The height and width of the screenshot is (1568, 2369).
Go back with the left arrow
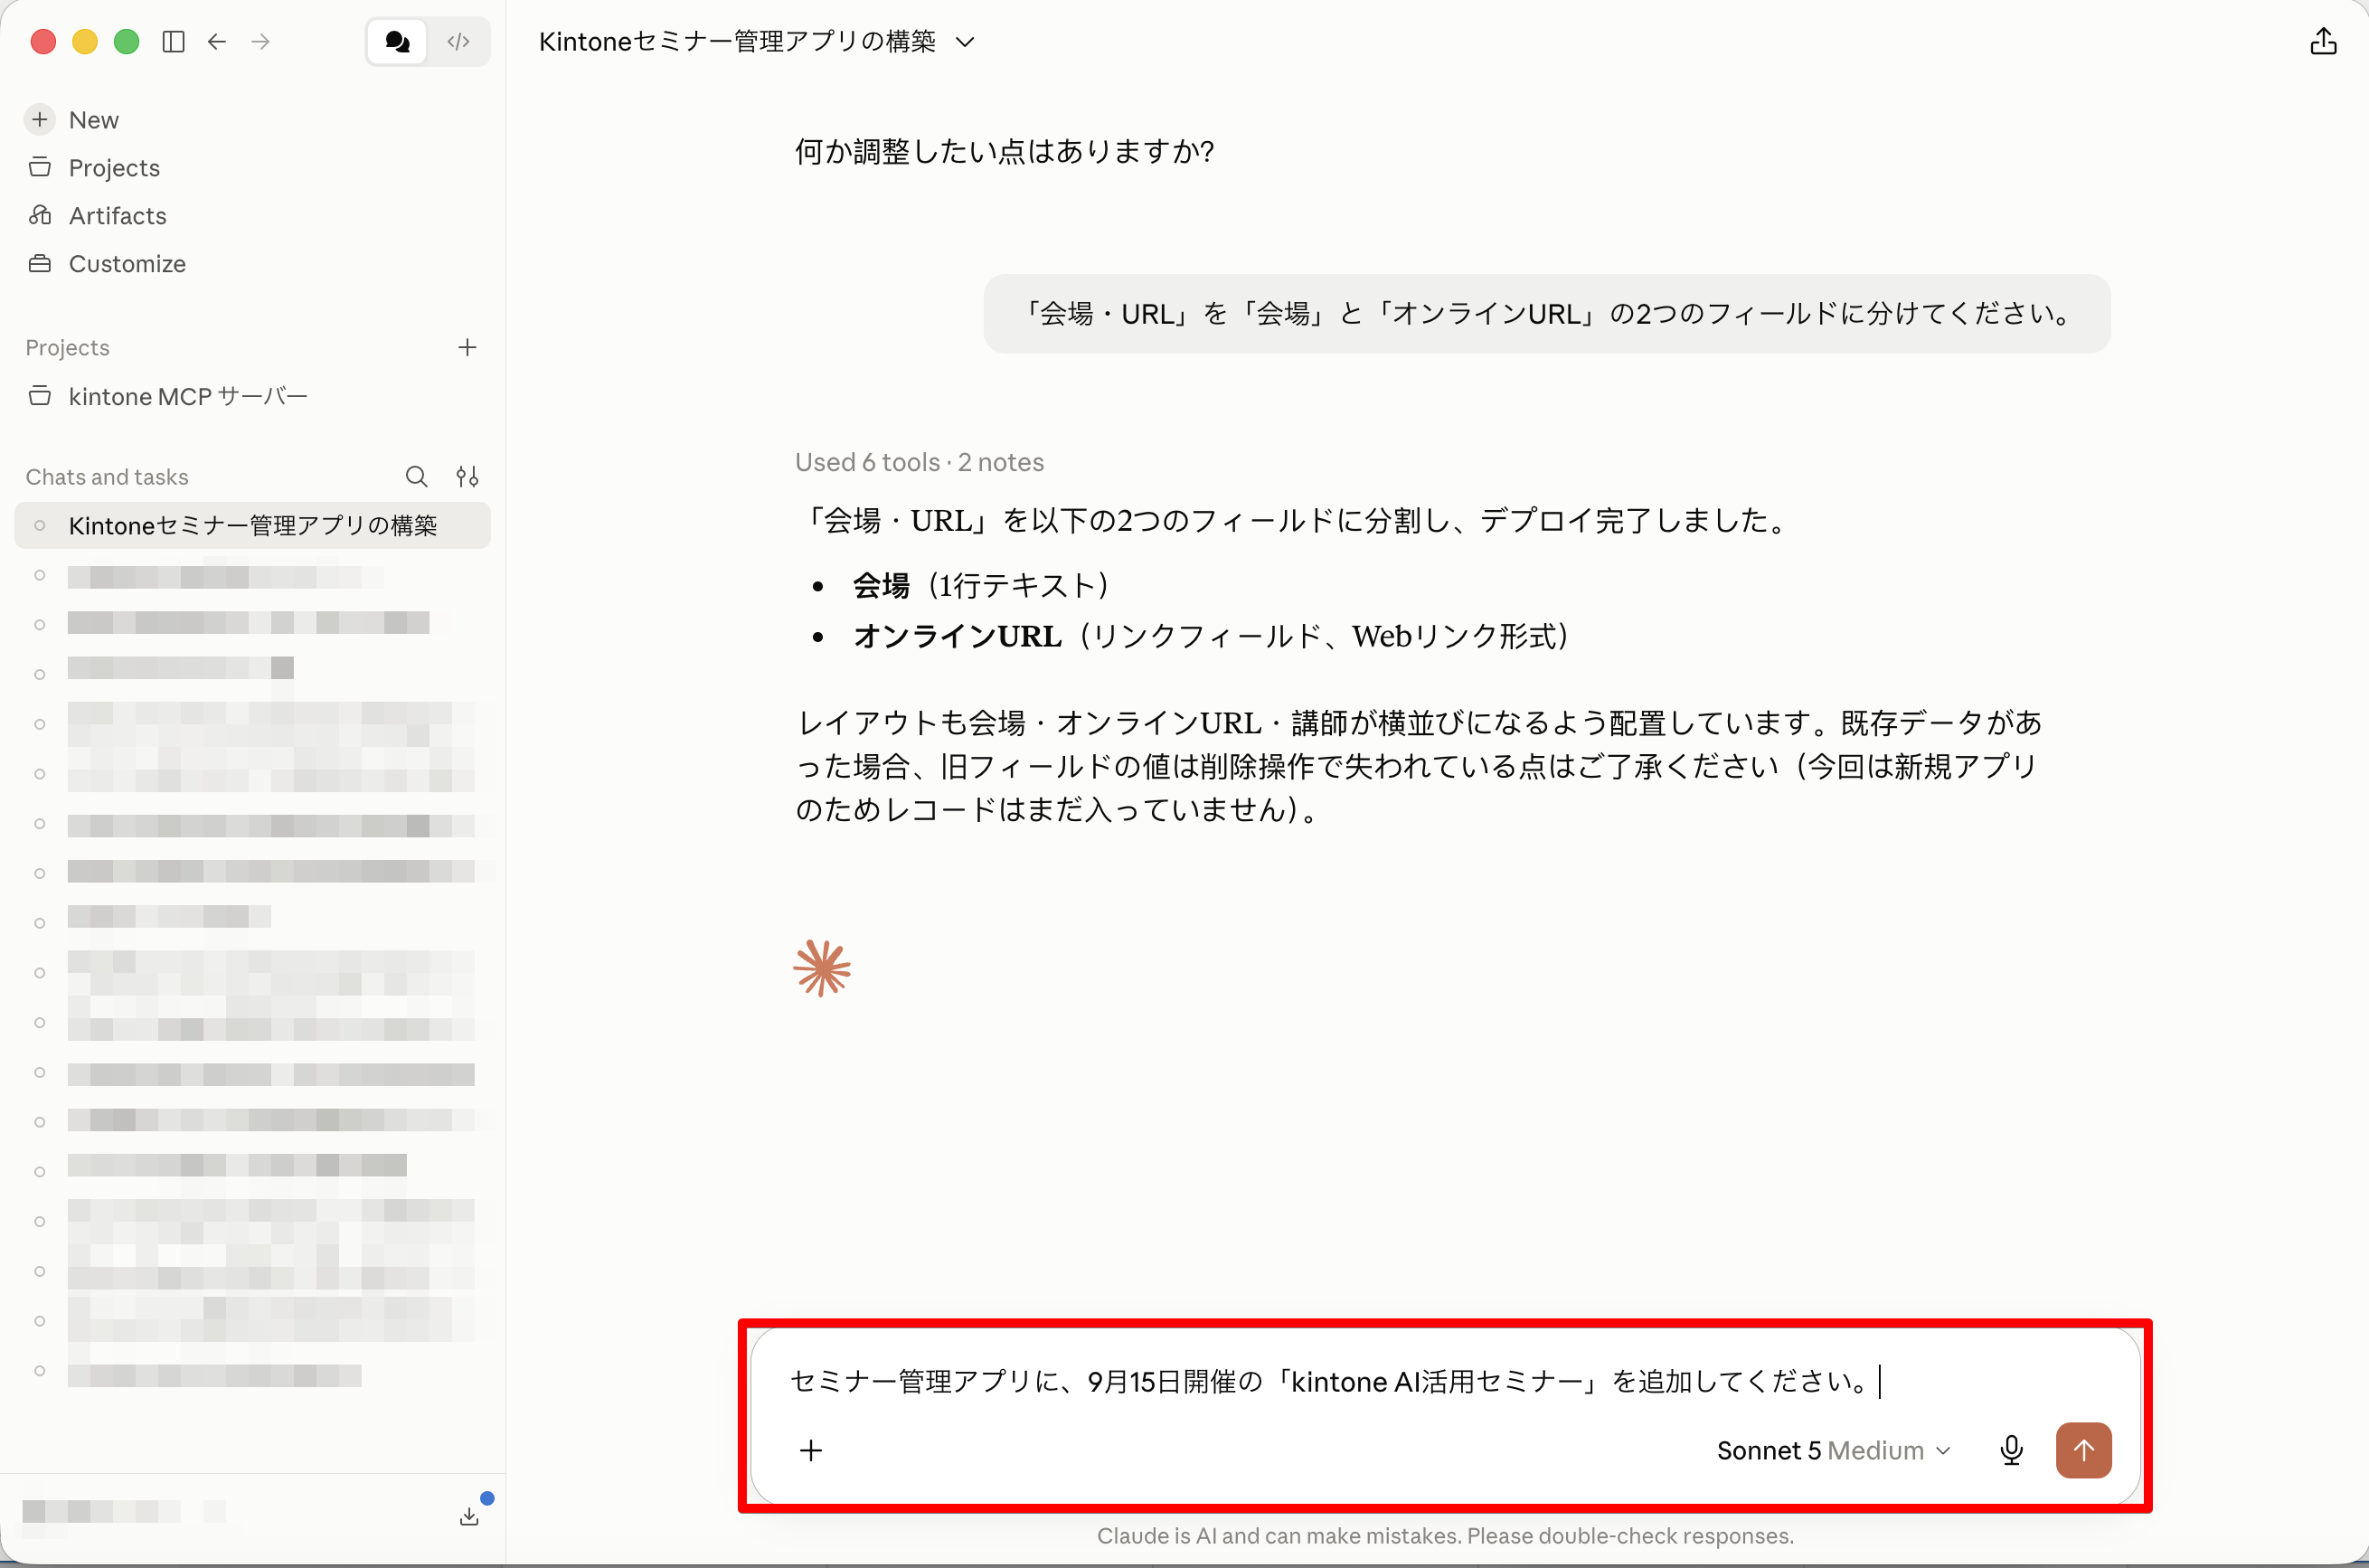217,41
